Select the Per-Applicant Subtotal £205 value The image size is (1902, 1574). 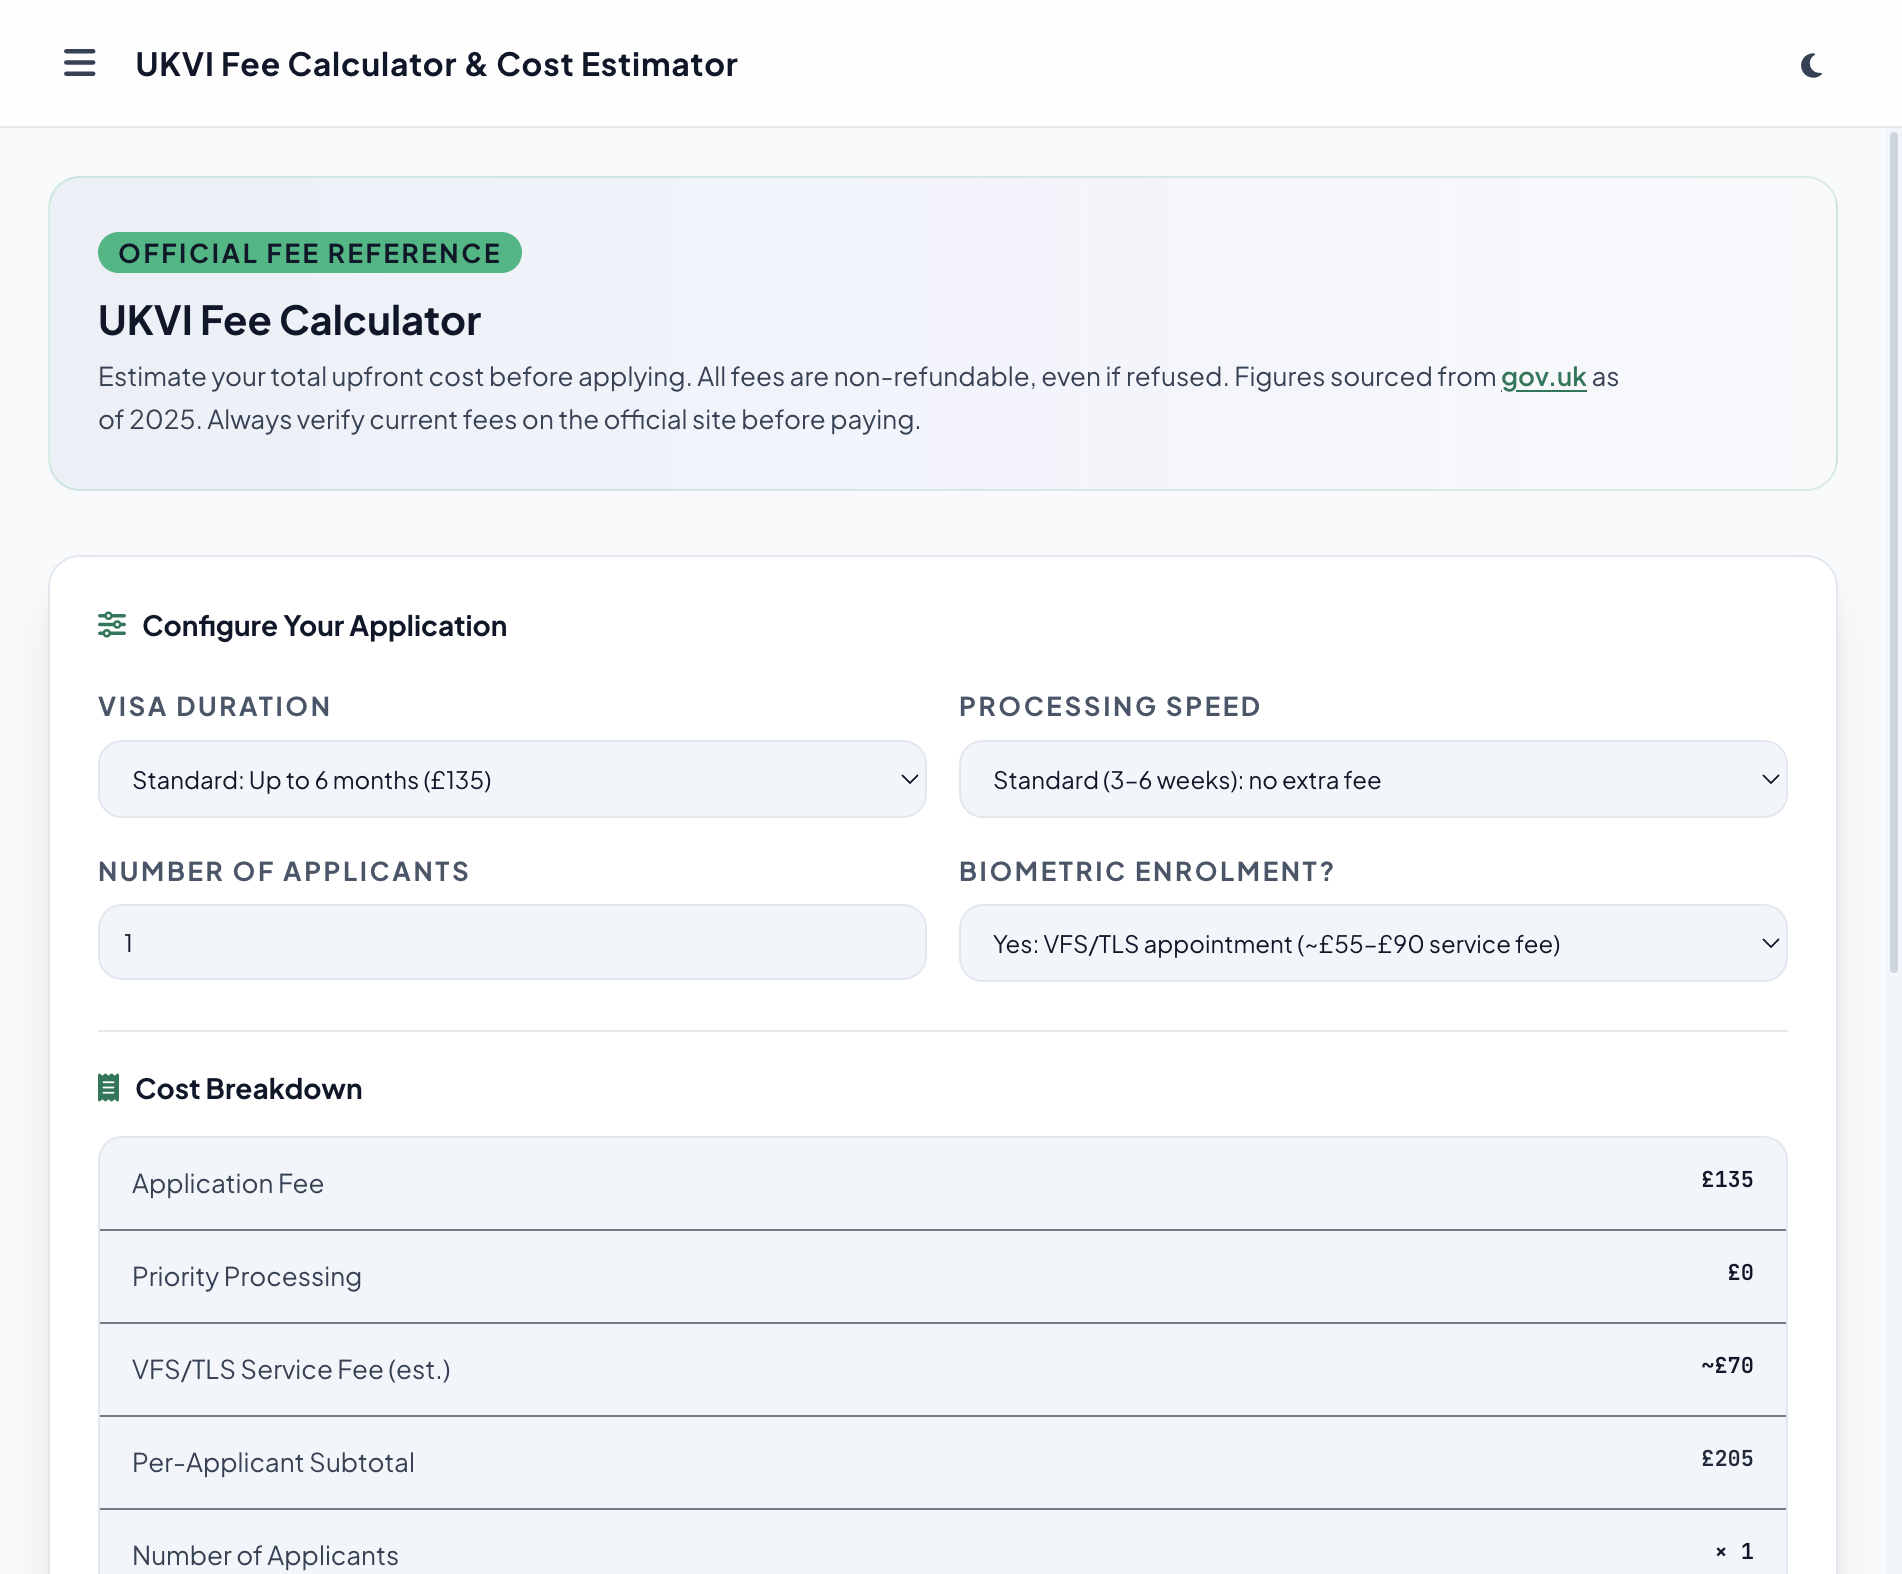pos(1727,1459)
